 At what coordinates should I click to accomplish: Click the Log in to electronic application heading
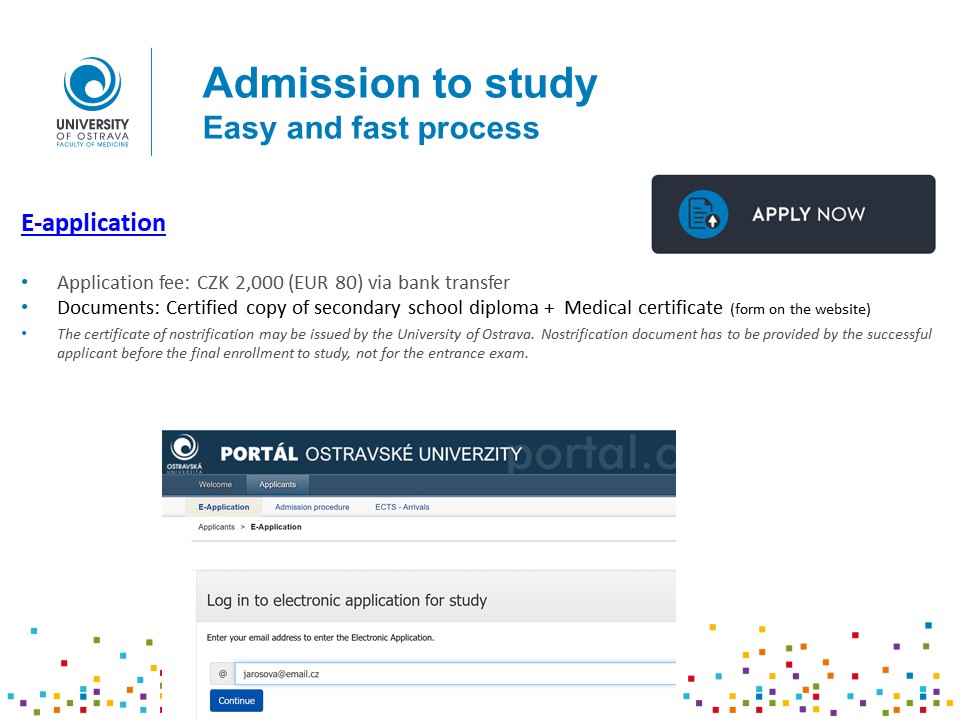coord(346,601)
